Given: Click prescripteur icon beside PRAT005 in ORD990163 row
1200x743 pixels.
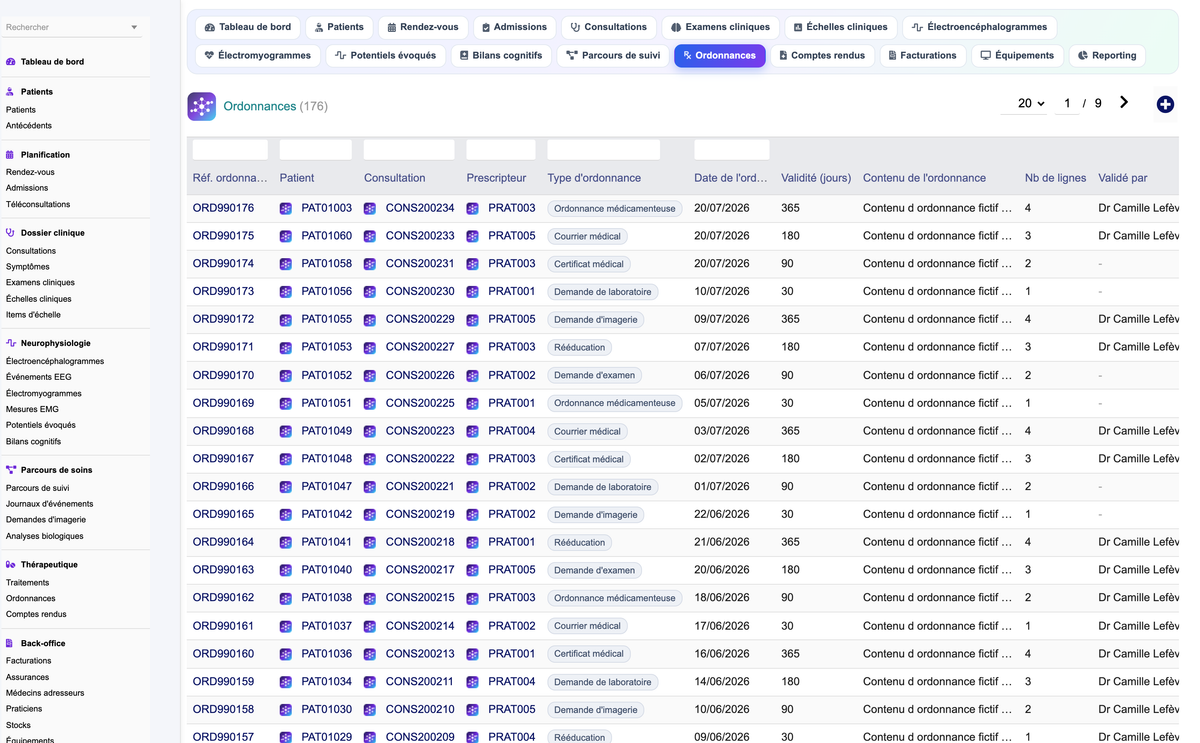Looking at the screenshot, I should coord(473,570).
